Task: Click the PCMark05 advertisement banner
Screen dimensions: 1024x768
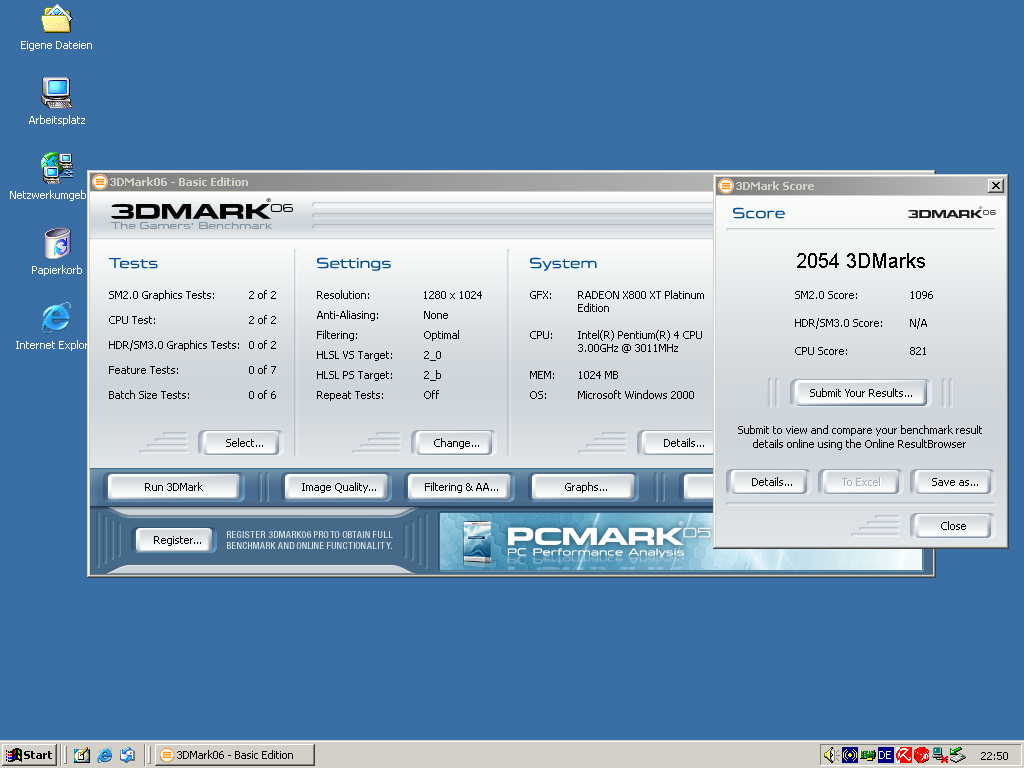Action: pyautogui.click(x=576, y=541)
